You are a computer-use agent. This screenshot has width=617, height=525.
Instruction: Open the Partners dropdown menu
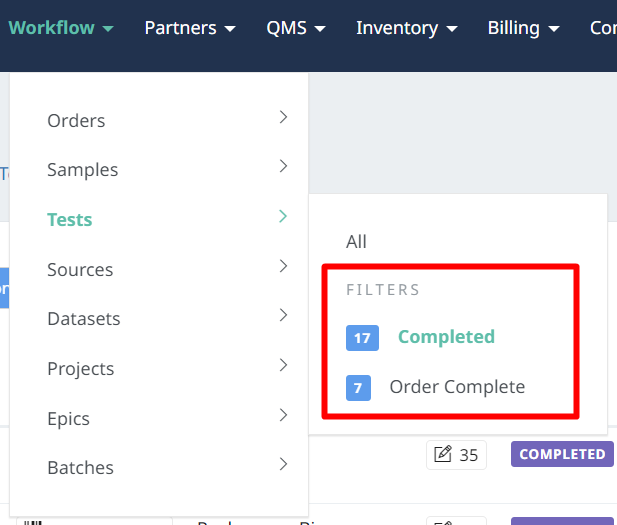[190, 28]
